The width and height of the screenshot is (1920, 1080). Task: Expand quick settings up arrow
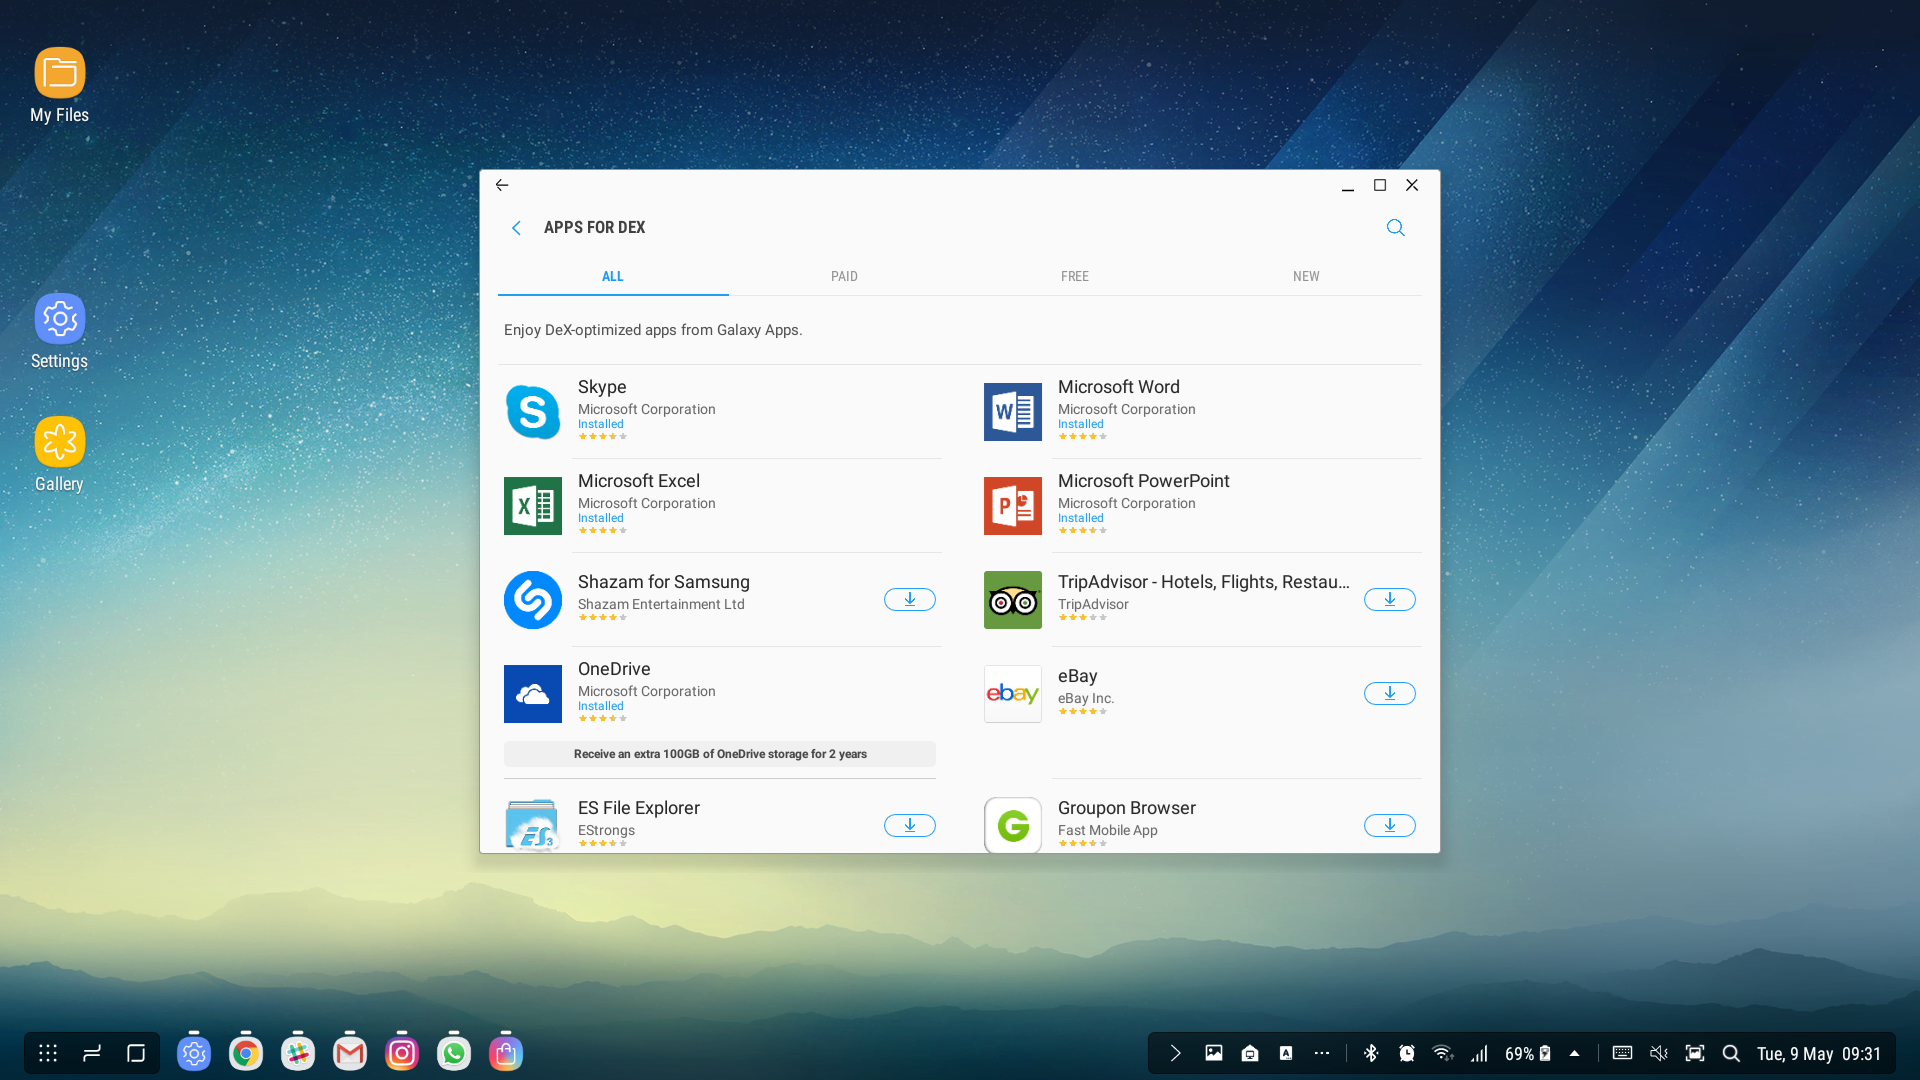point(1575,1053)
